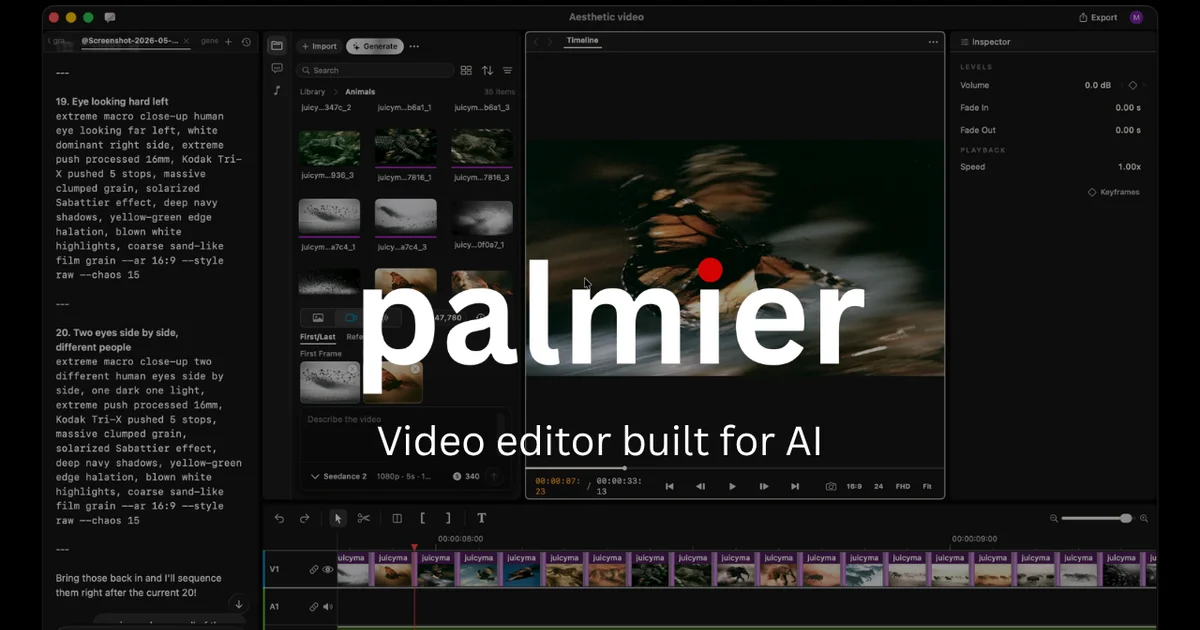Go to Library in the breadcrumb
1200x630 pixels.
pyautogui.click(x=313, y=92)
